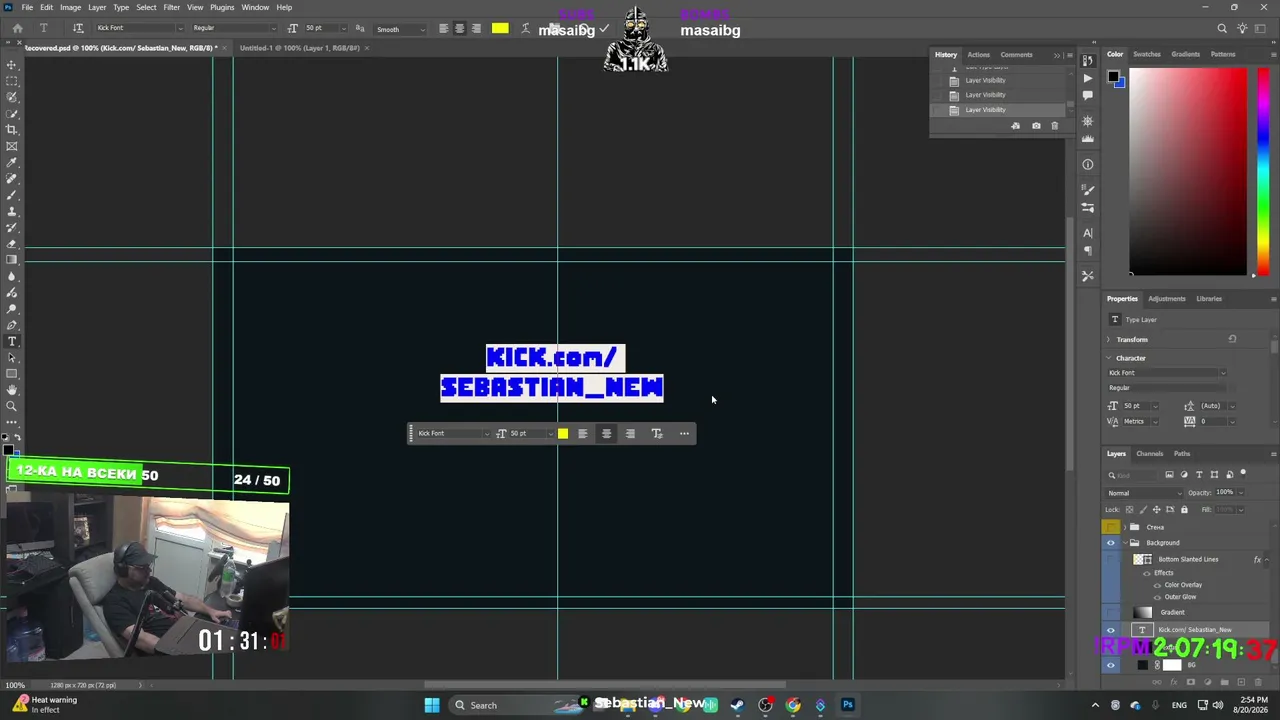
Task: Add layer style fx in Layers panel footer
Action: pyautogui.click(x=1173, y=683)
